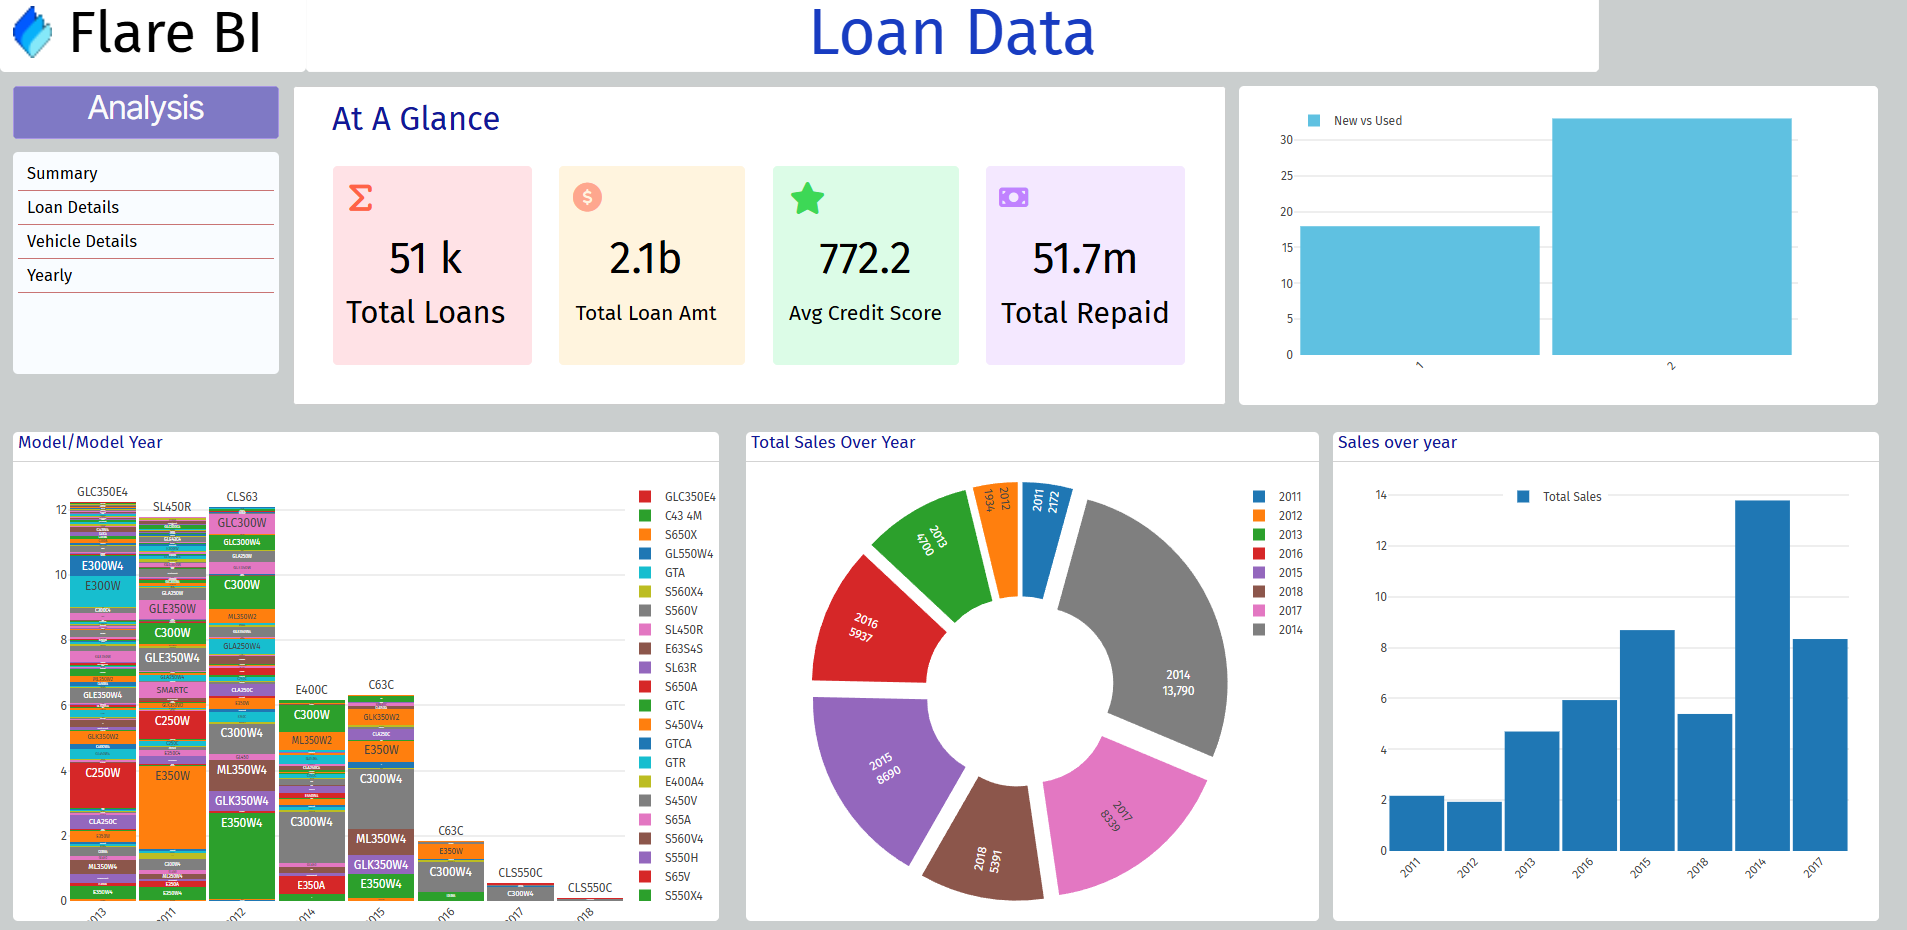
Task: Open the Summary menu item
Action: coord(62,174)
